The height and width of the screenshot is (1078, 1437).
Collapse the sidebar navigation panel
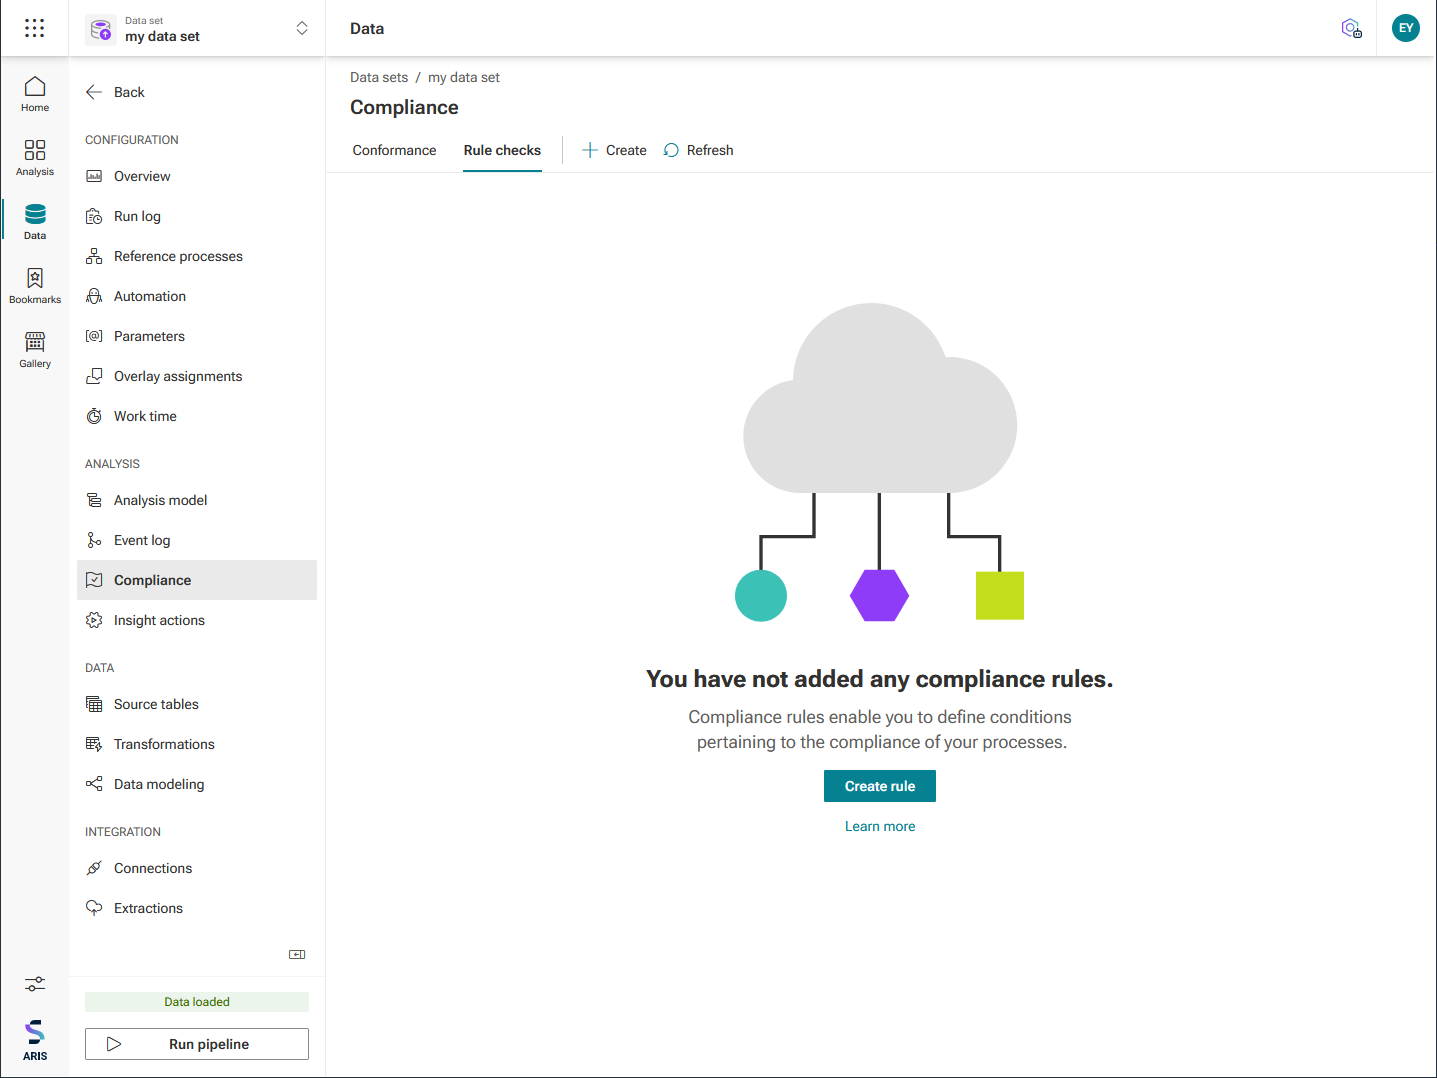coord(297,954)
